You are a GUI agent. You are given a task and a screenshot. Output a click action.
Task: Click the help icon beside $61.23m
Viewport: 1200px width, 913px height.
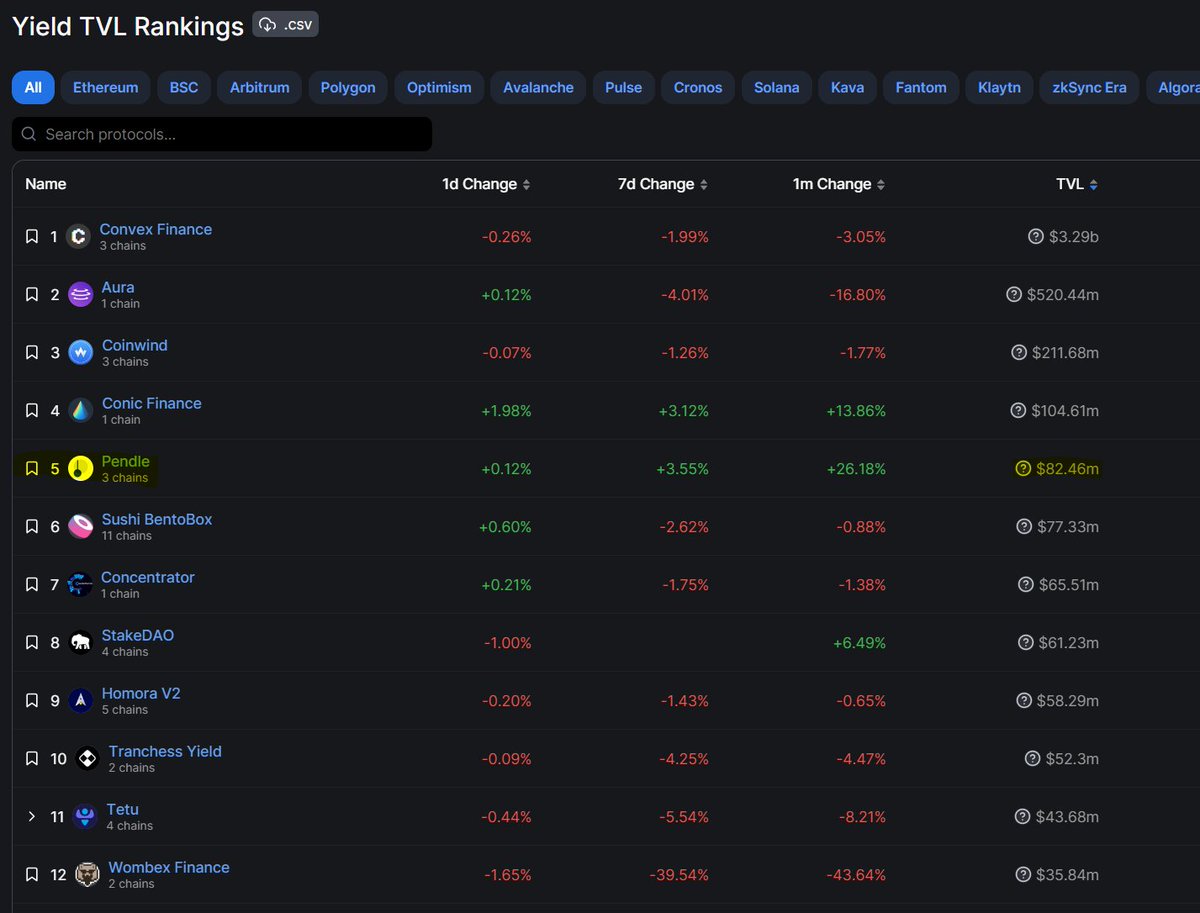coord(1026,643)
